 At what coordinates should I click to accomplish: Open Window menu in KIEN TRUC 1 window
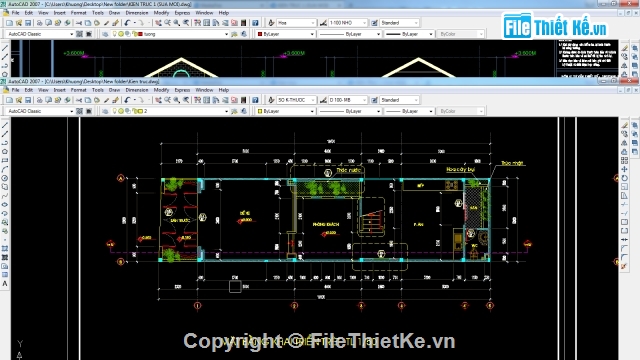(x=204, y=13)
